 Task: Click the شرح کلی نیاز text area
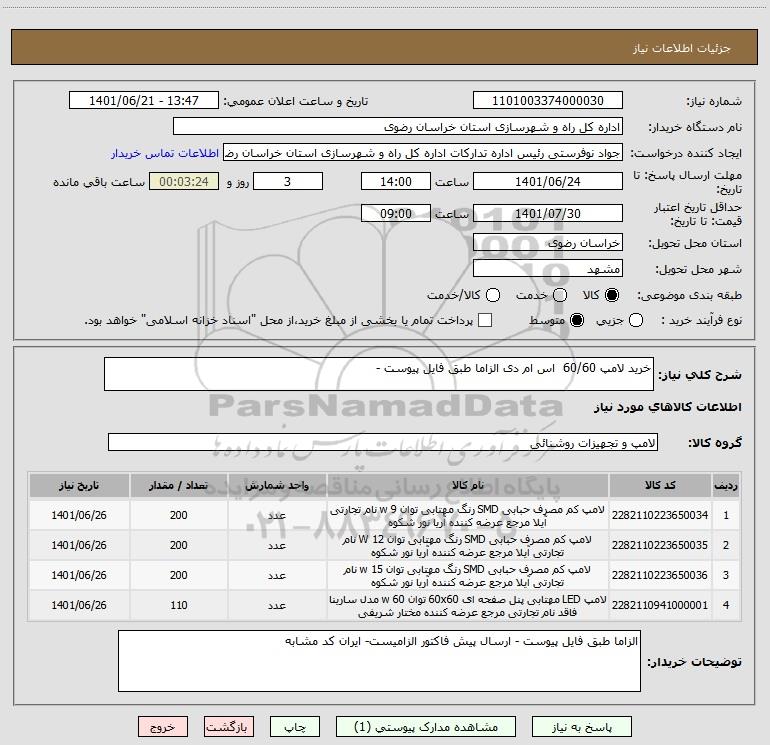click(379, 374)
